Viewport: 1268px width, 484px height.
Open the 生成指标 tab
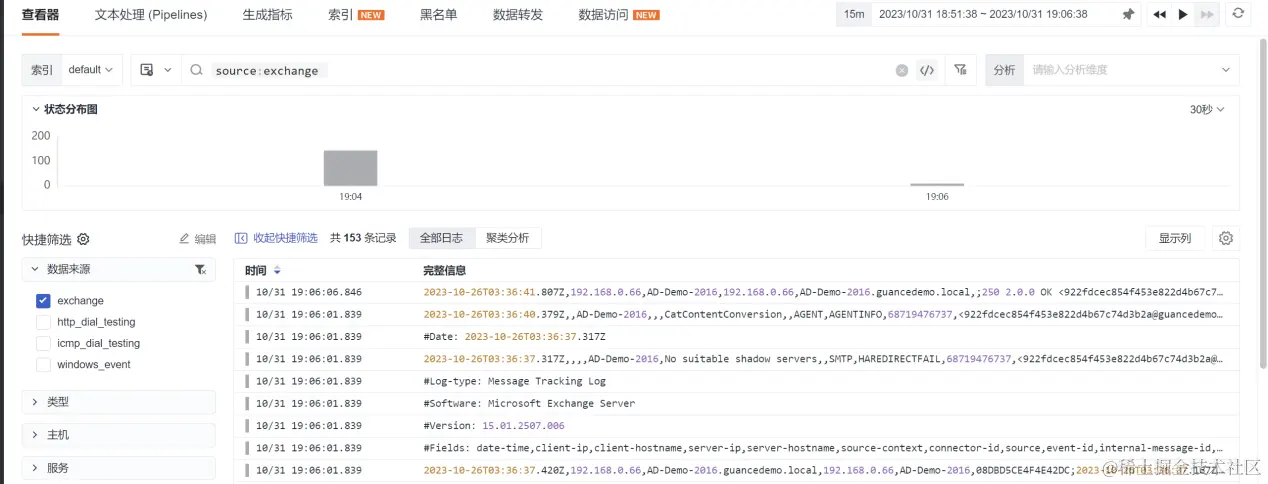(268, 15)
